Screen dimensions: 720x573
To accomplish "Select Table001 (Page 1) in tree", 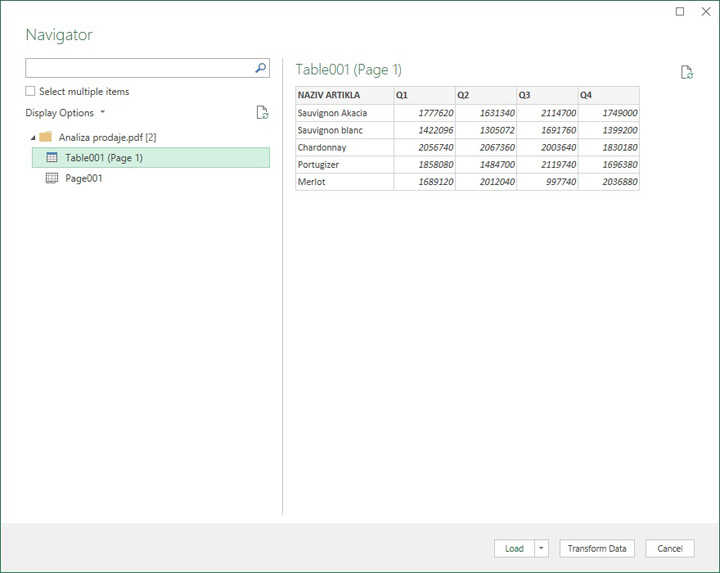I will (151, 157).
